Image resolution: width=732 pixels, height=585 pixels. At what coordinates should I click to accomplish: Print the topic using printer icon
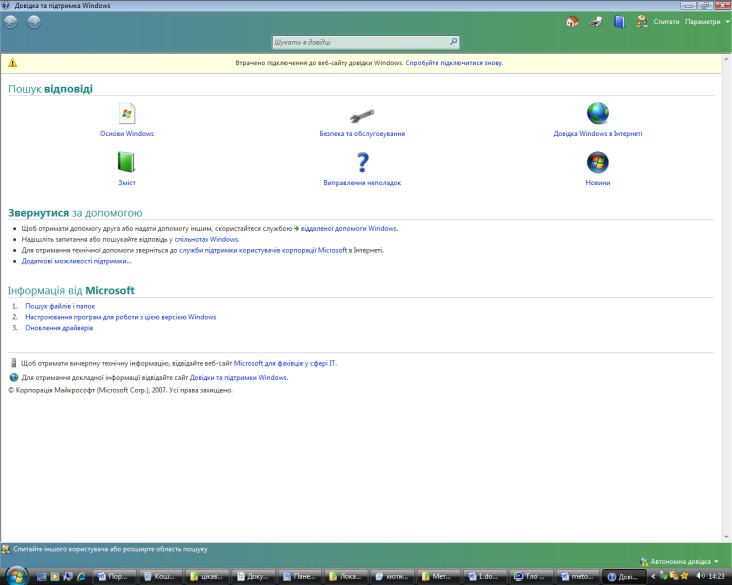coord(596,21)
